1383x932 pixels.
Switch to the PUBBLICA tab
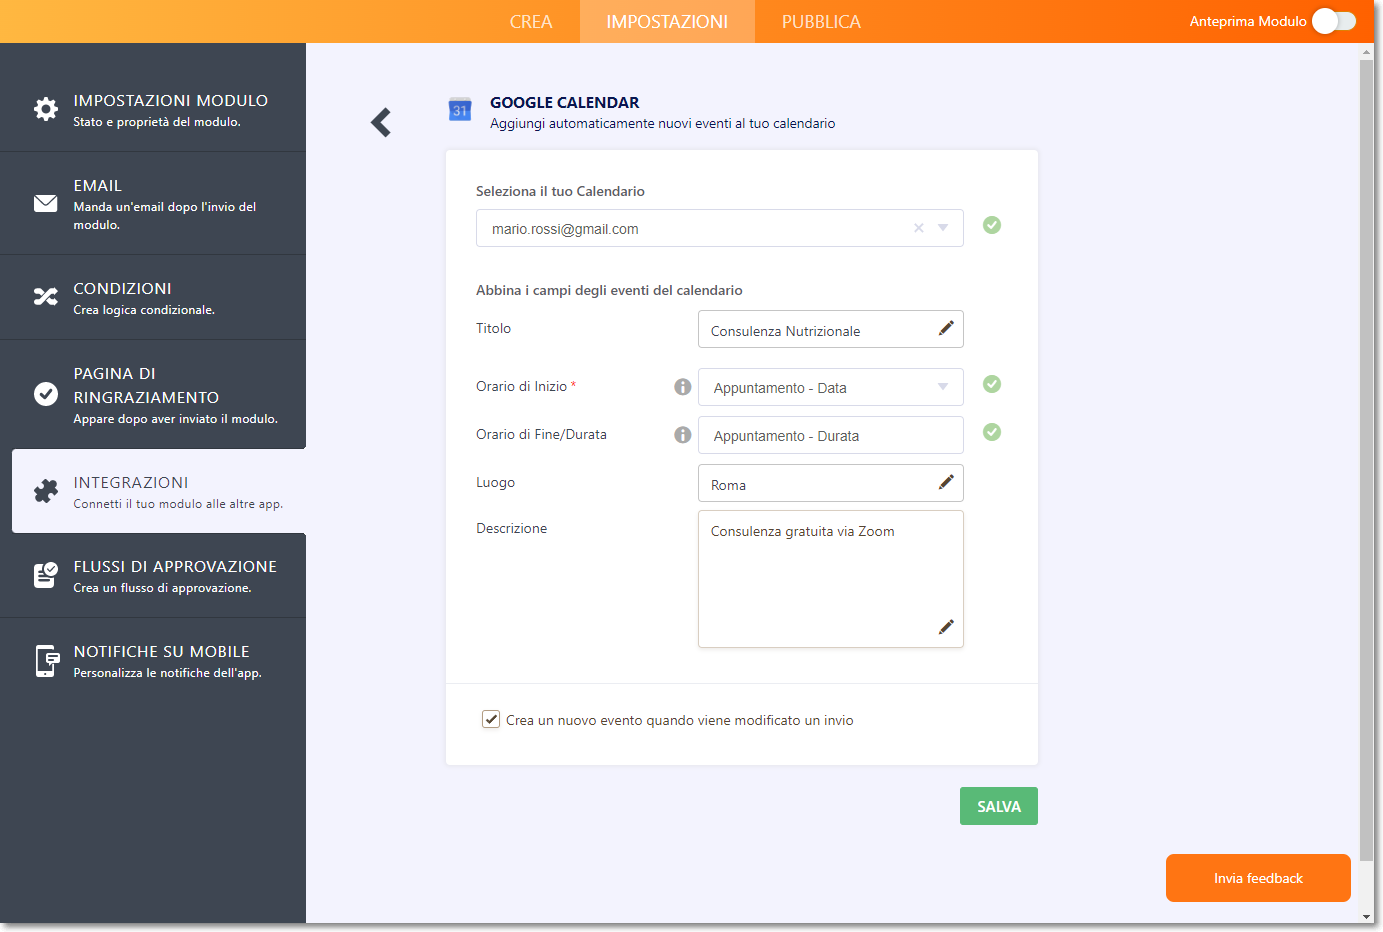(821, 22)
